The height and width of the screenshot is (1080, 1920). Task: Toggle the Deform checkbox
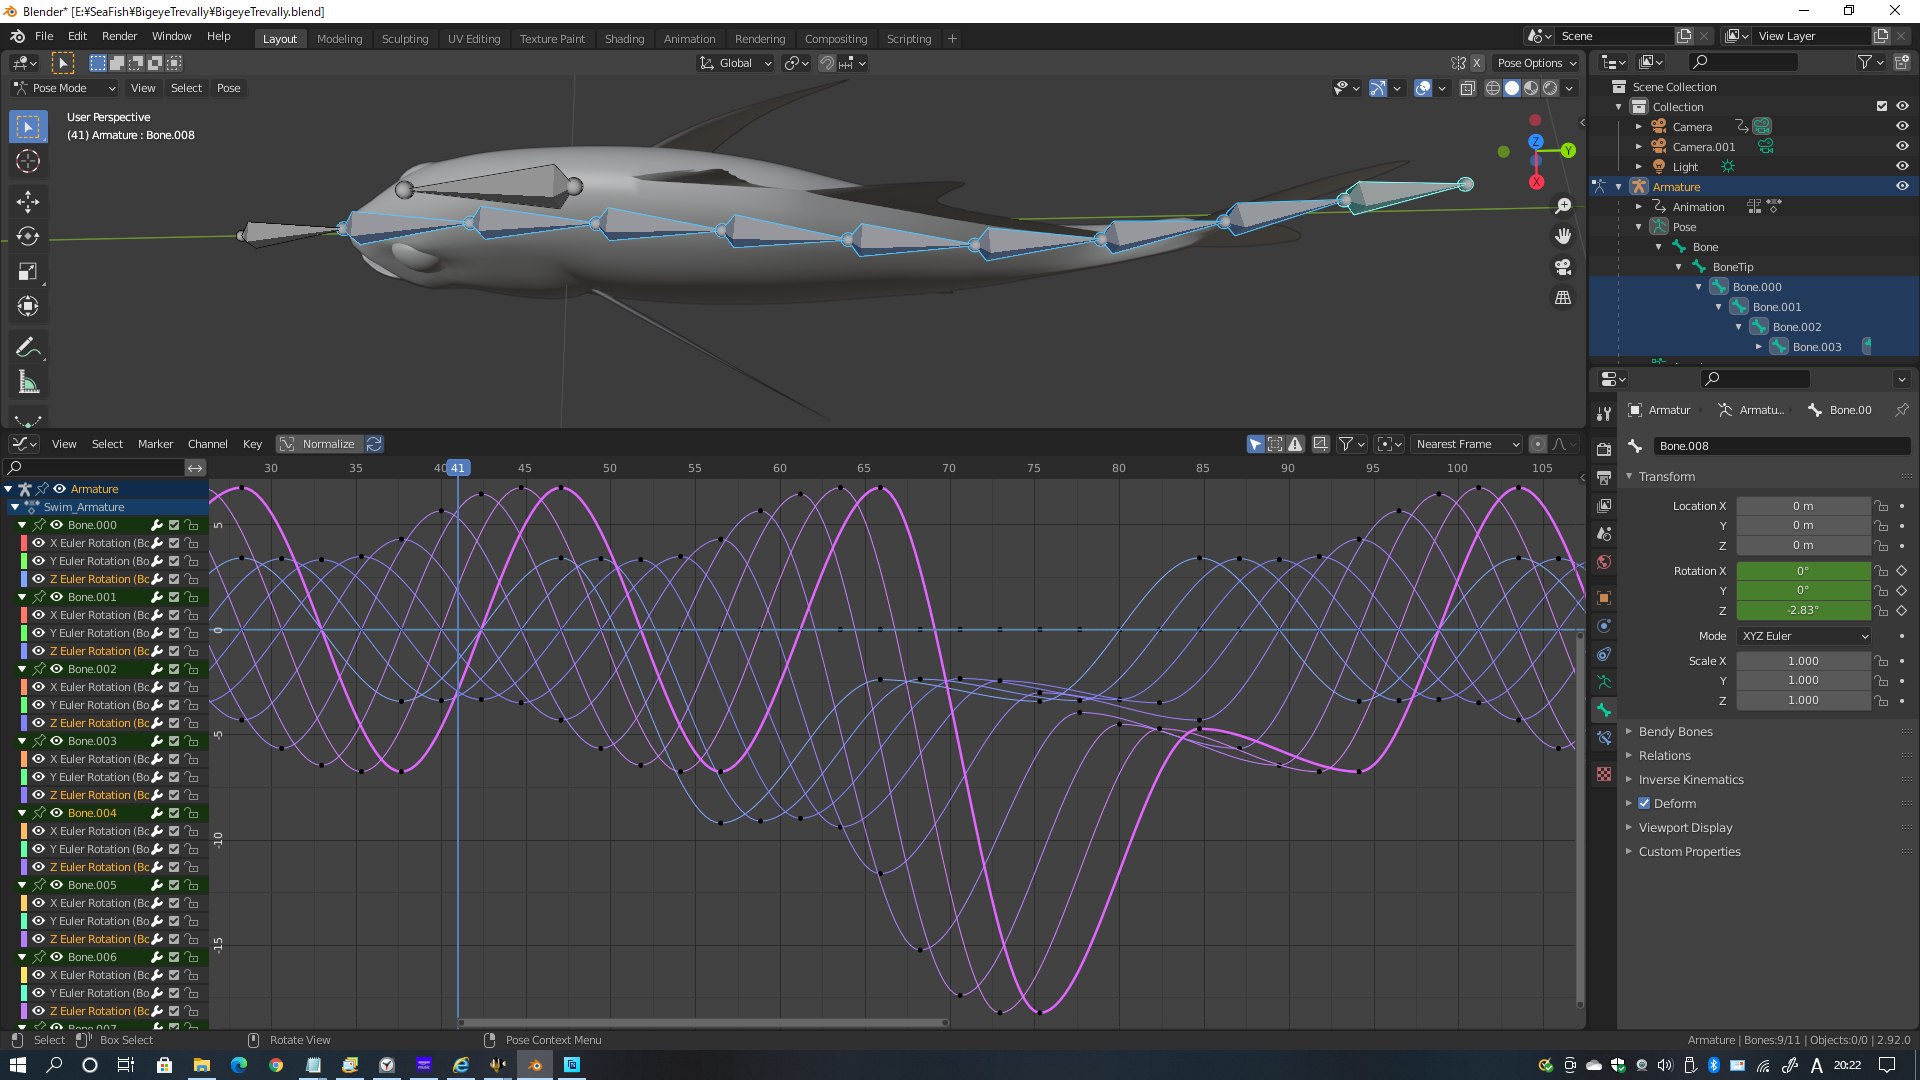pos(1644,803)
